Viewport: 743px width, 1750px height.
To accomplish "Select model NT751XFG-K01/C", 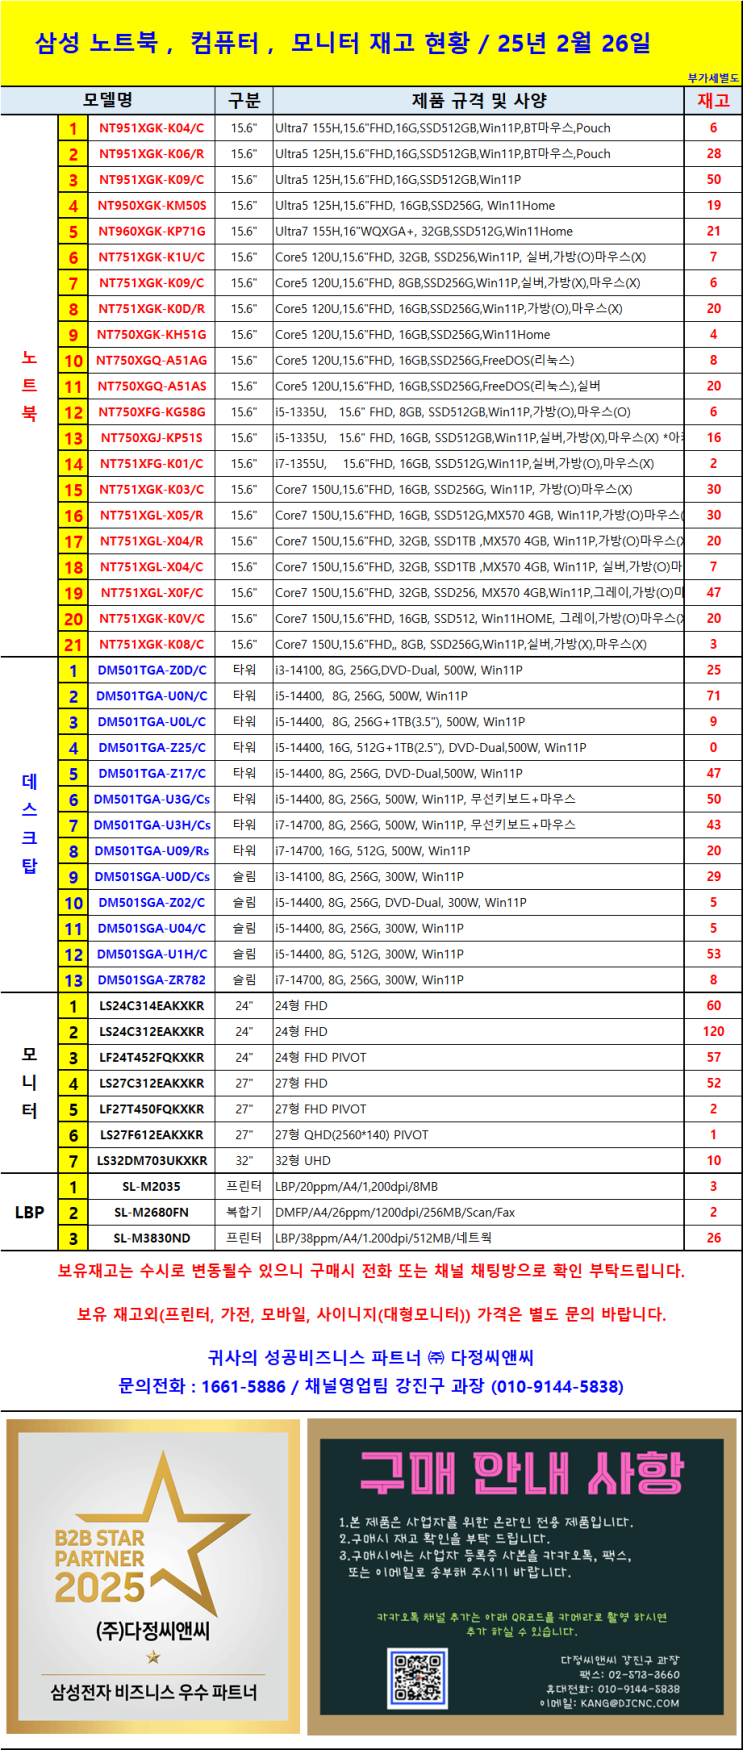I will pos(151,464).
